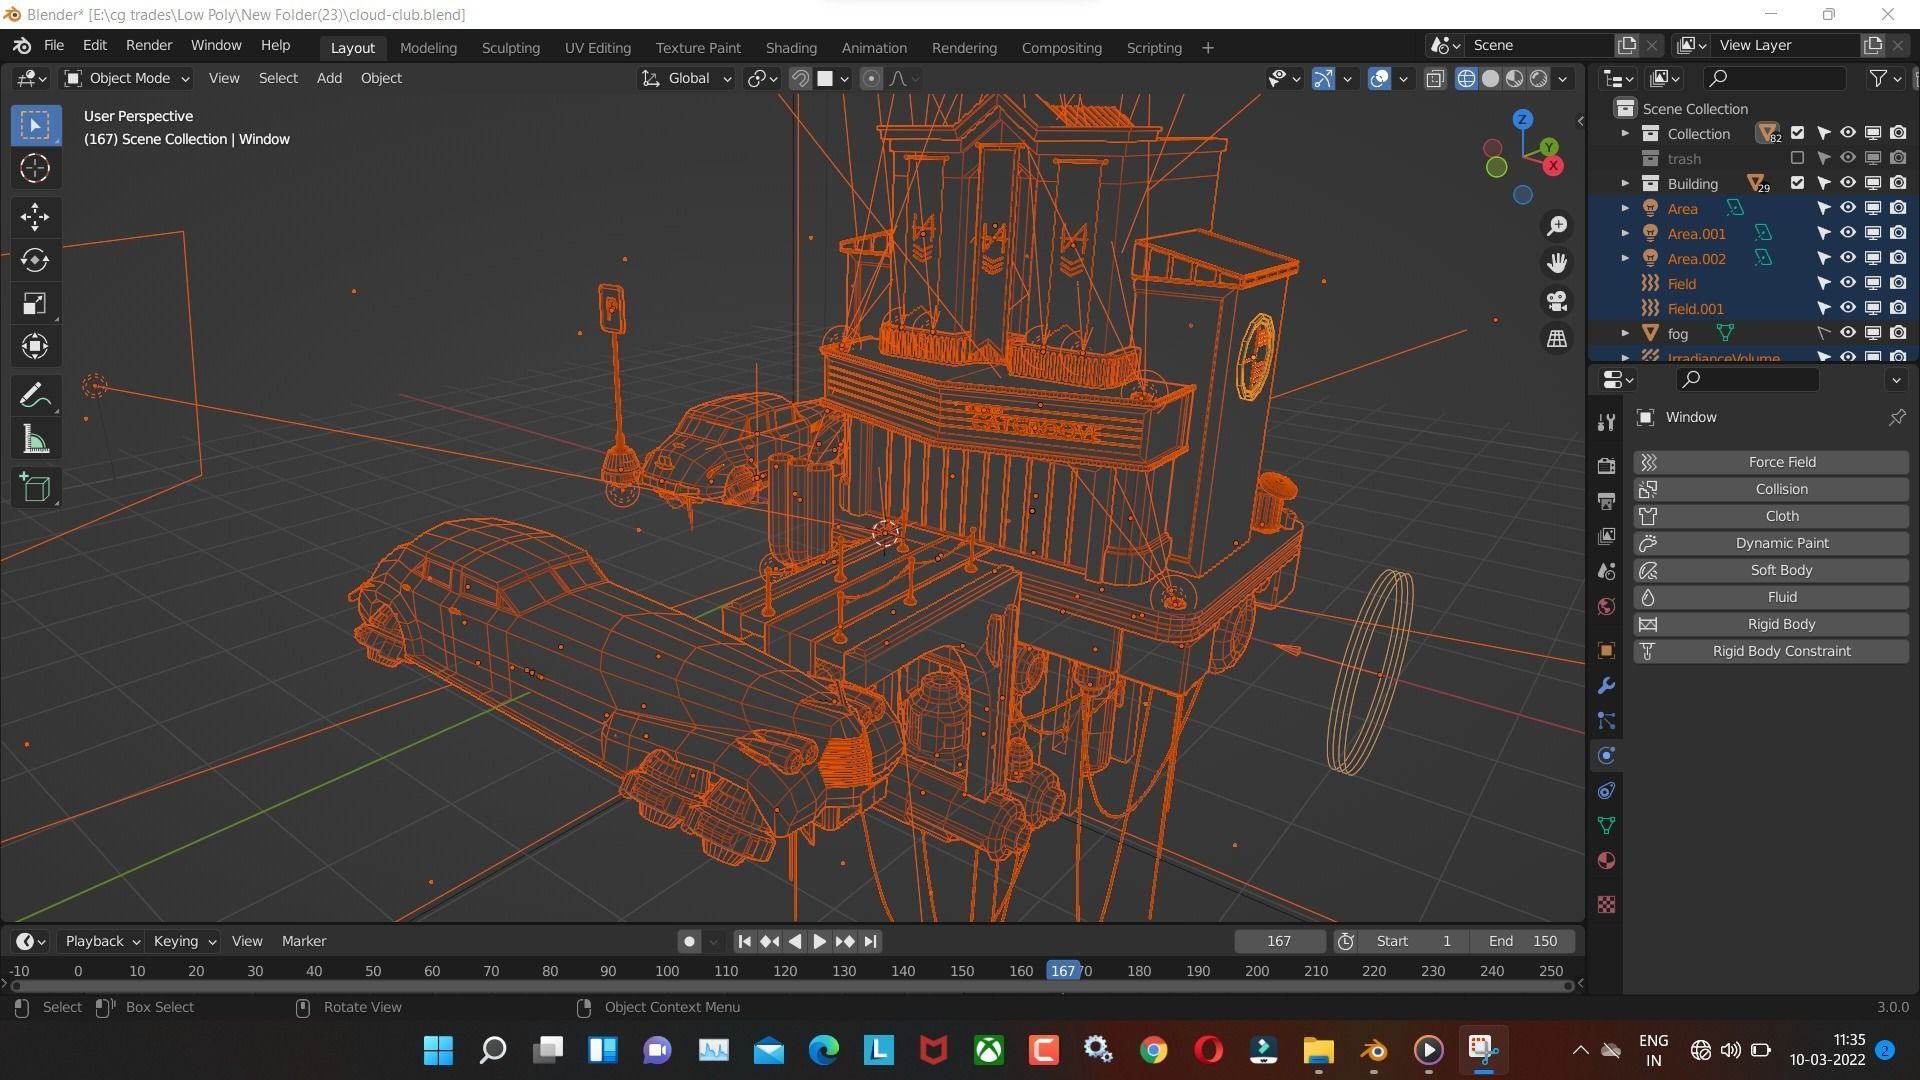Click the Start frame field
The width and height of the screenshot is (1920, 1080).
tap(1413, 941)
